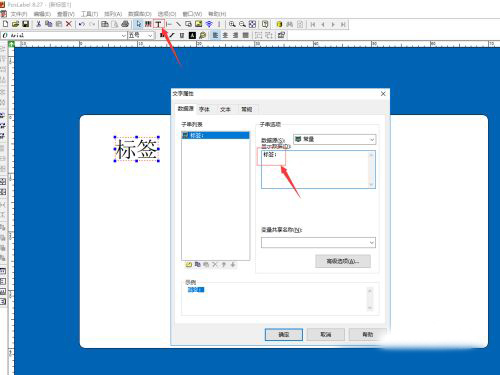Open the 文件 menu
This screenshot has width=500, height=375.
(19, 14)
